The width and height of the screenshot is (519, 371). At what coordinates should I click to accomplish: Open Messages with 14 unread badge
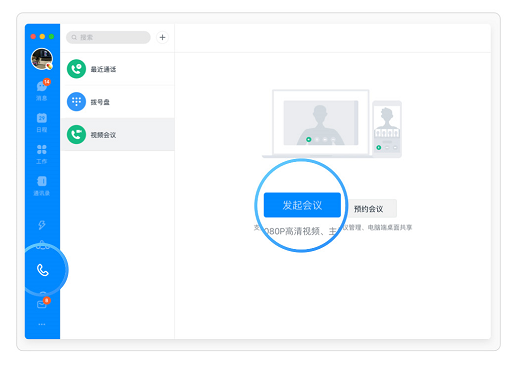point(42,89)
